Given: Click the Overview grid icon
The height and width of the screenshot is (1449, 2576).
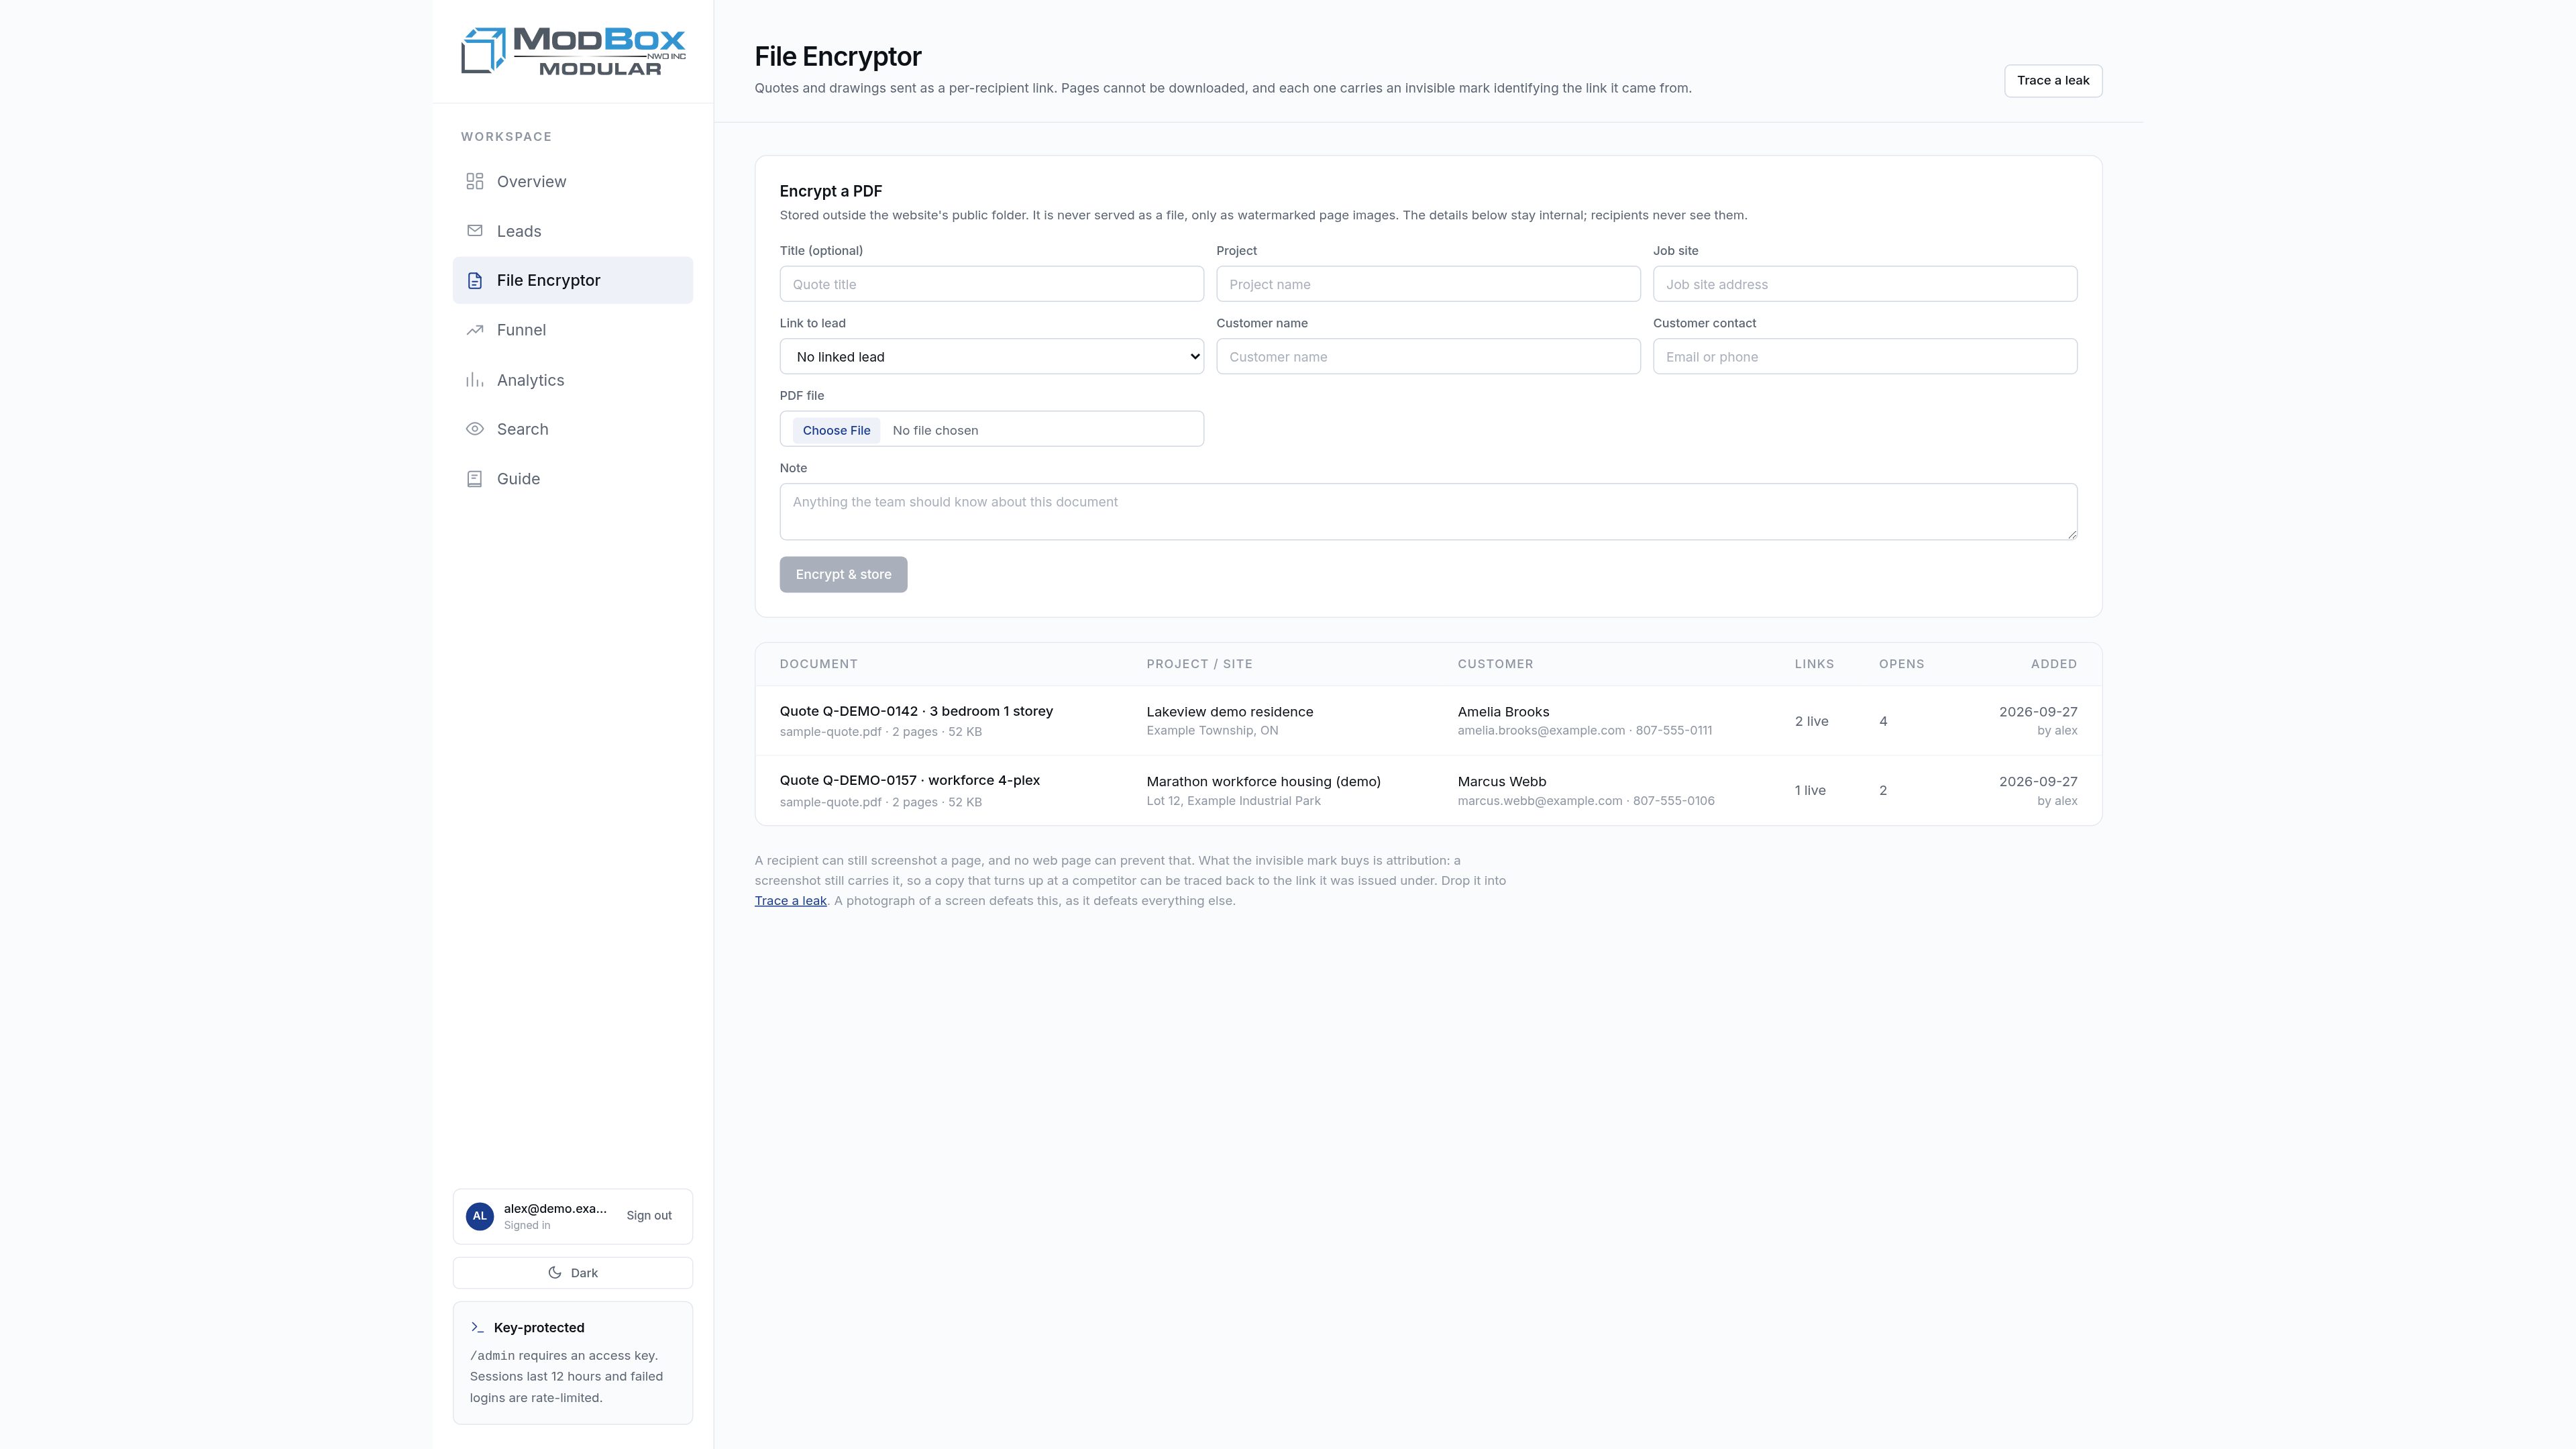Looking at the screenshot, I should click(x=475, y=181).
